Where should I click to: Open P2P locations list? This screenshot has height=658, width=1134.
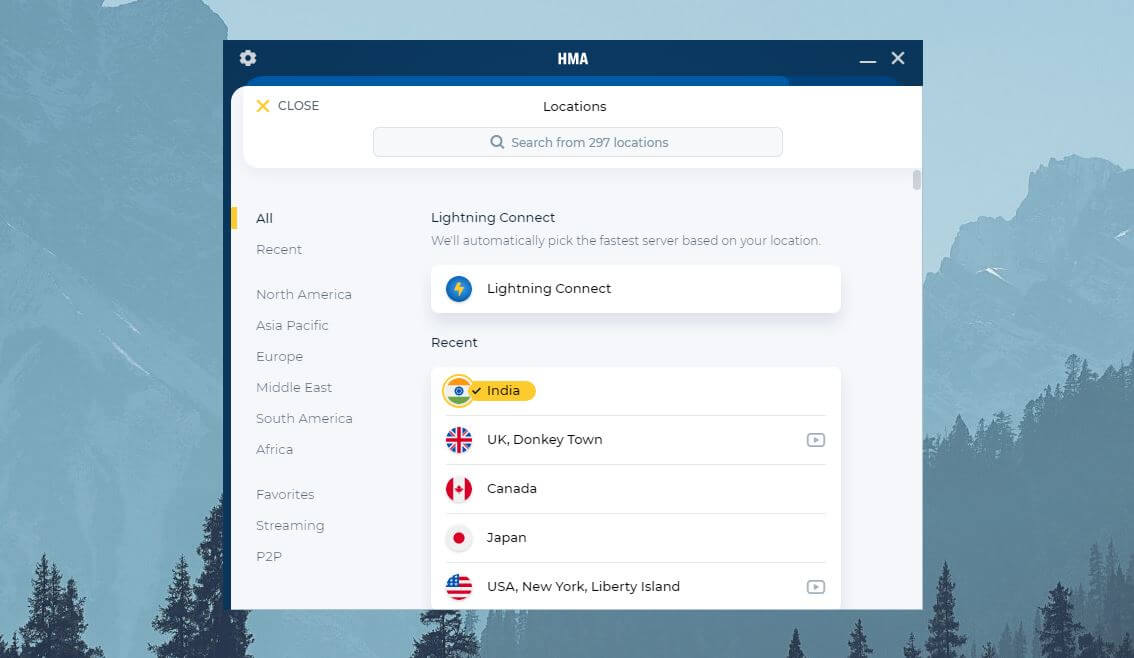[269, 557]
